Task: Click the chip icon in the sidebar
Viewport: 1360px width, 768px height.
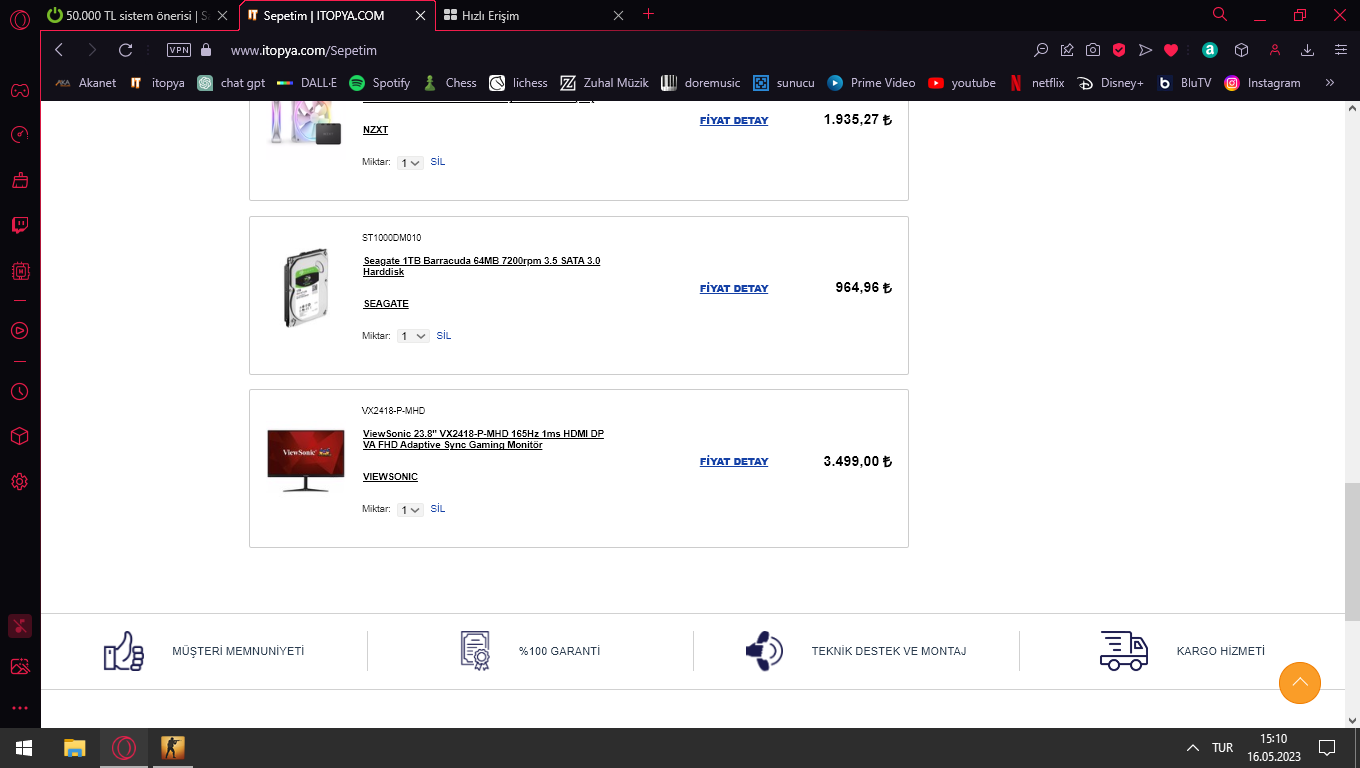Action: (19, 271)
